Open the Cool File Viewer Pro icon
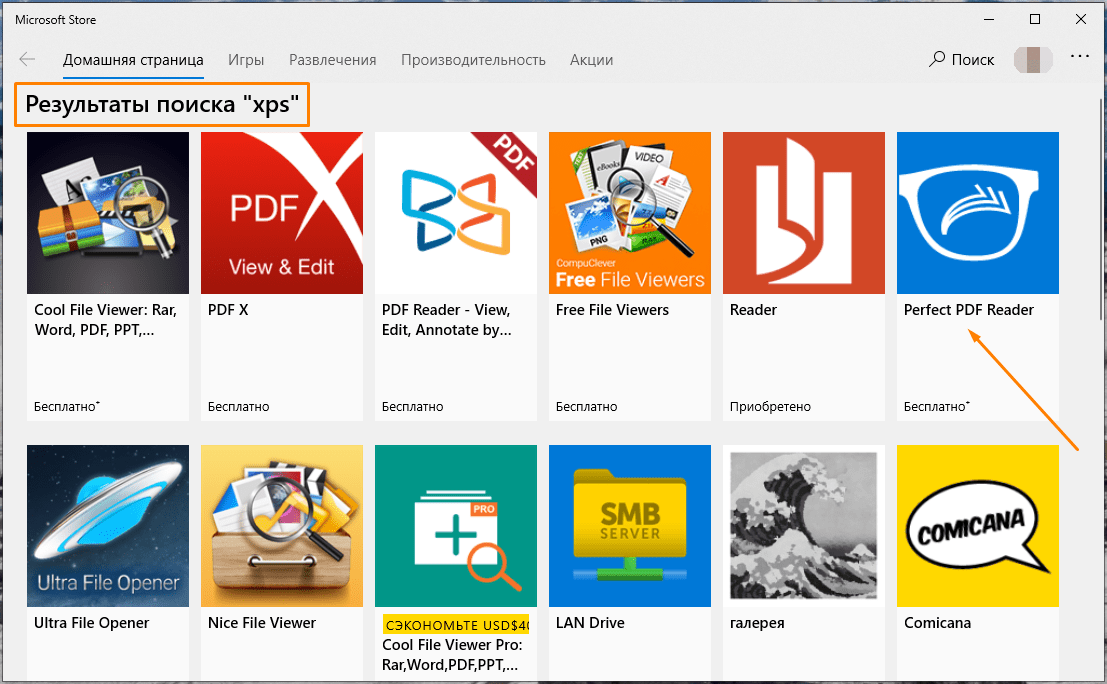Image resolution: width=1107 pixels, height=684 pixels. point(456,526)
